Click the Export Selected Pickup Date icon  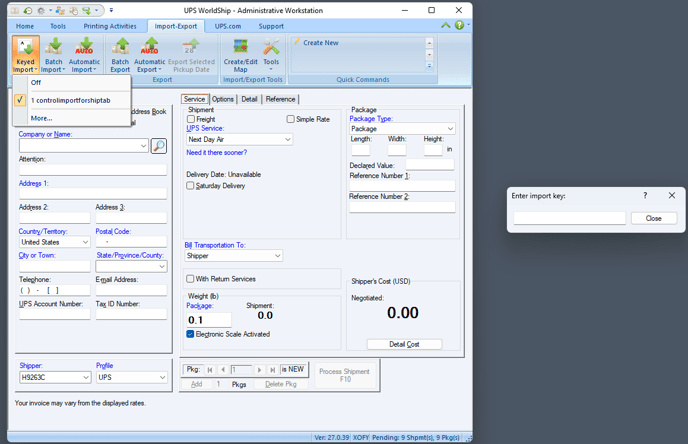pyautogui.click(x=191, y=54)
